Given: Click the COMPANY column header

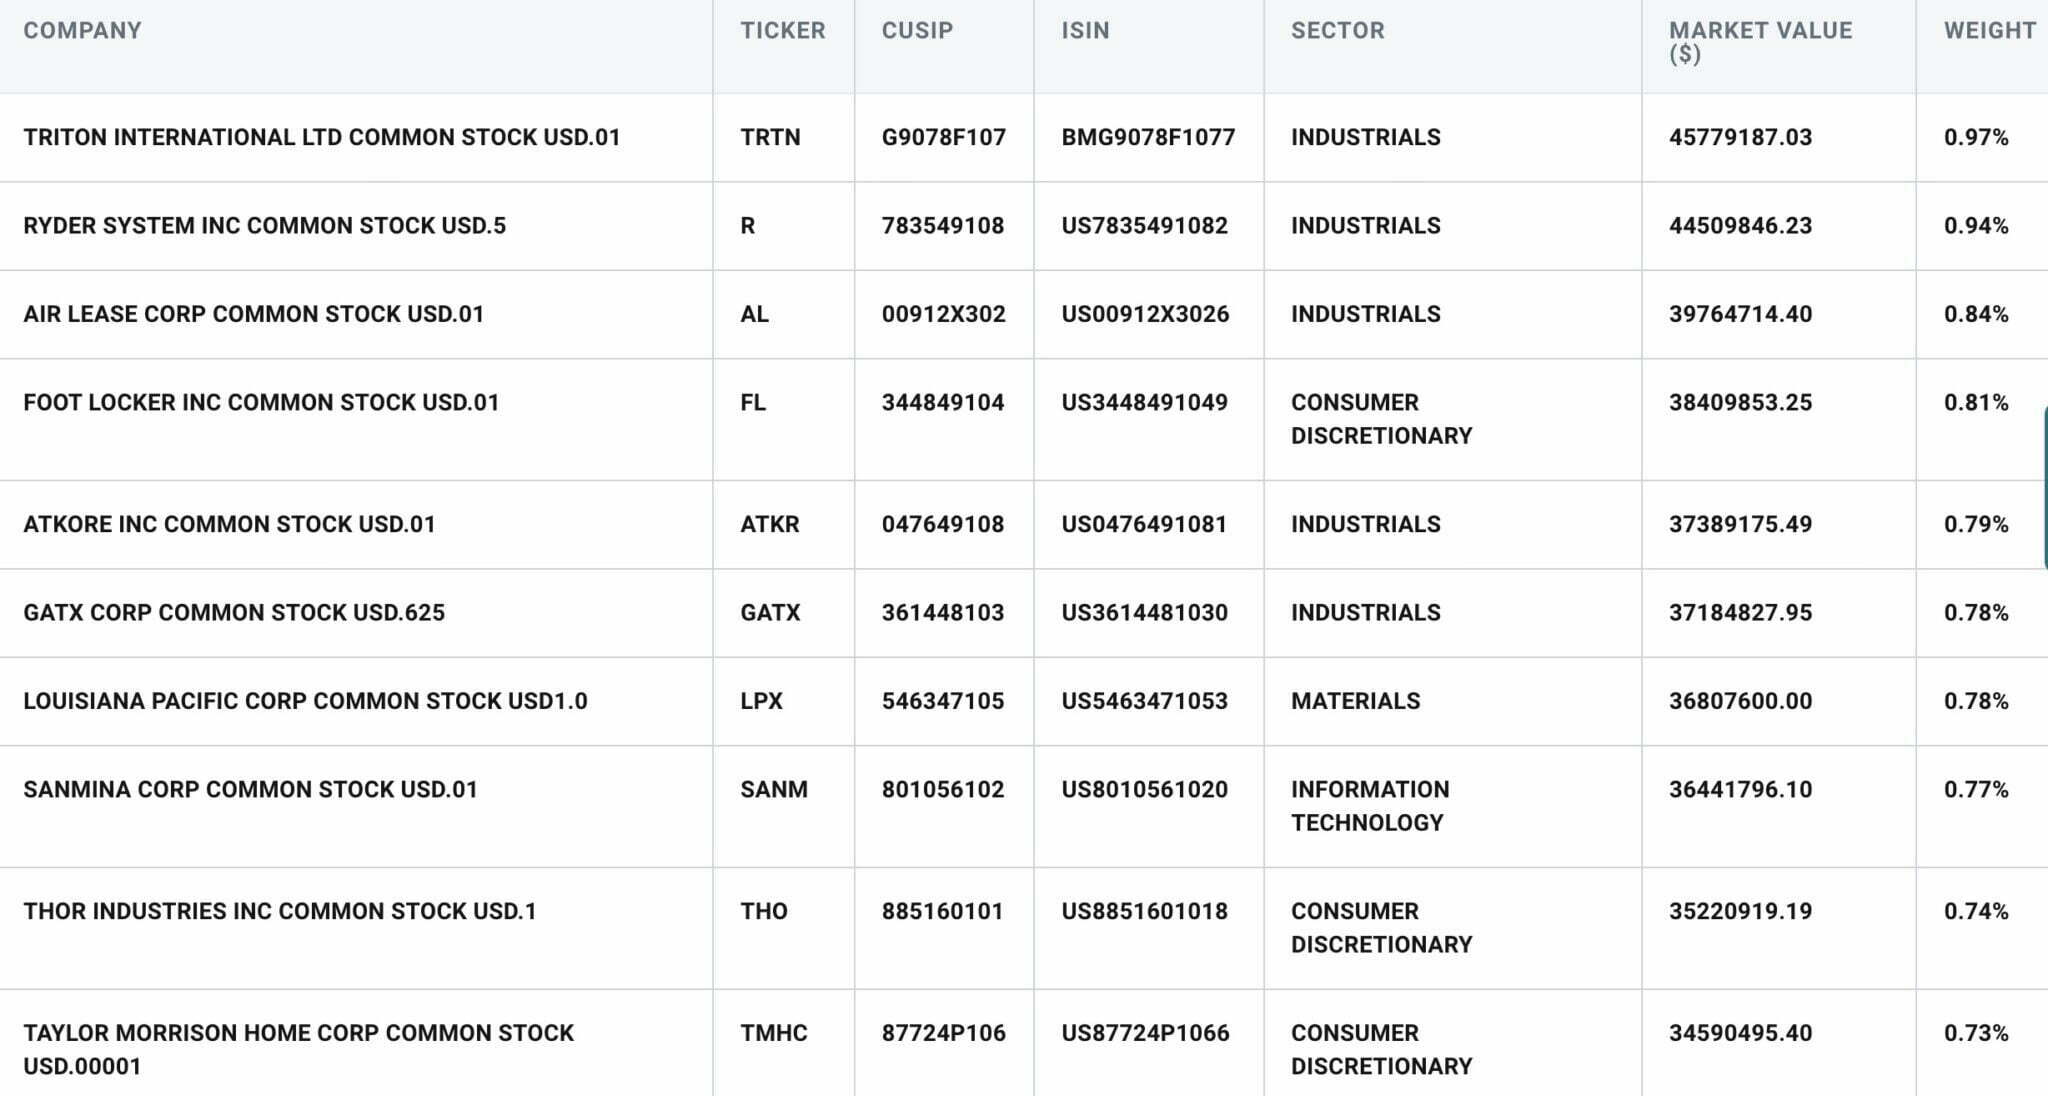Looking at the screenshot, I should 82,31.
